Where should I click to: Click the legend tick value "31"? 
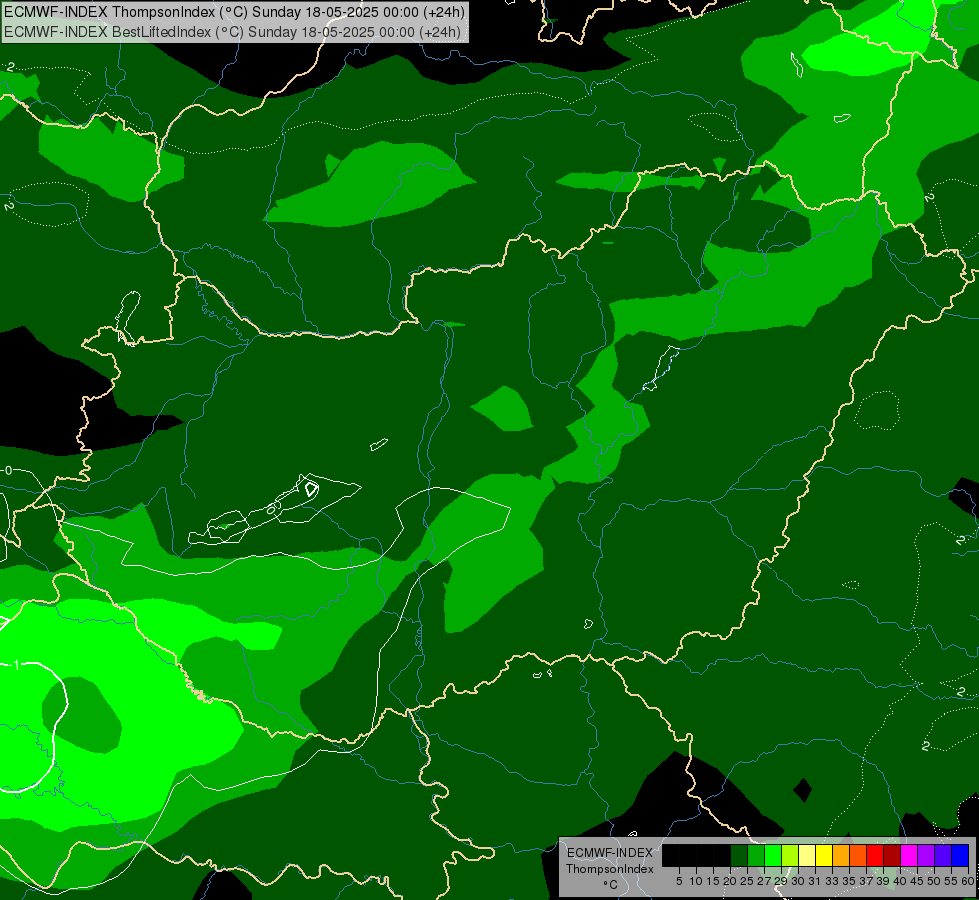[815, 881]
